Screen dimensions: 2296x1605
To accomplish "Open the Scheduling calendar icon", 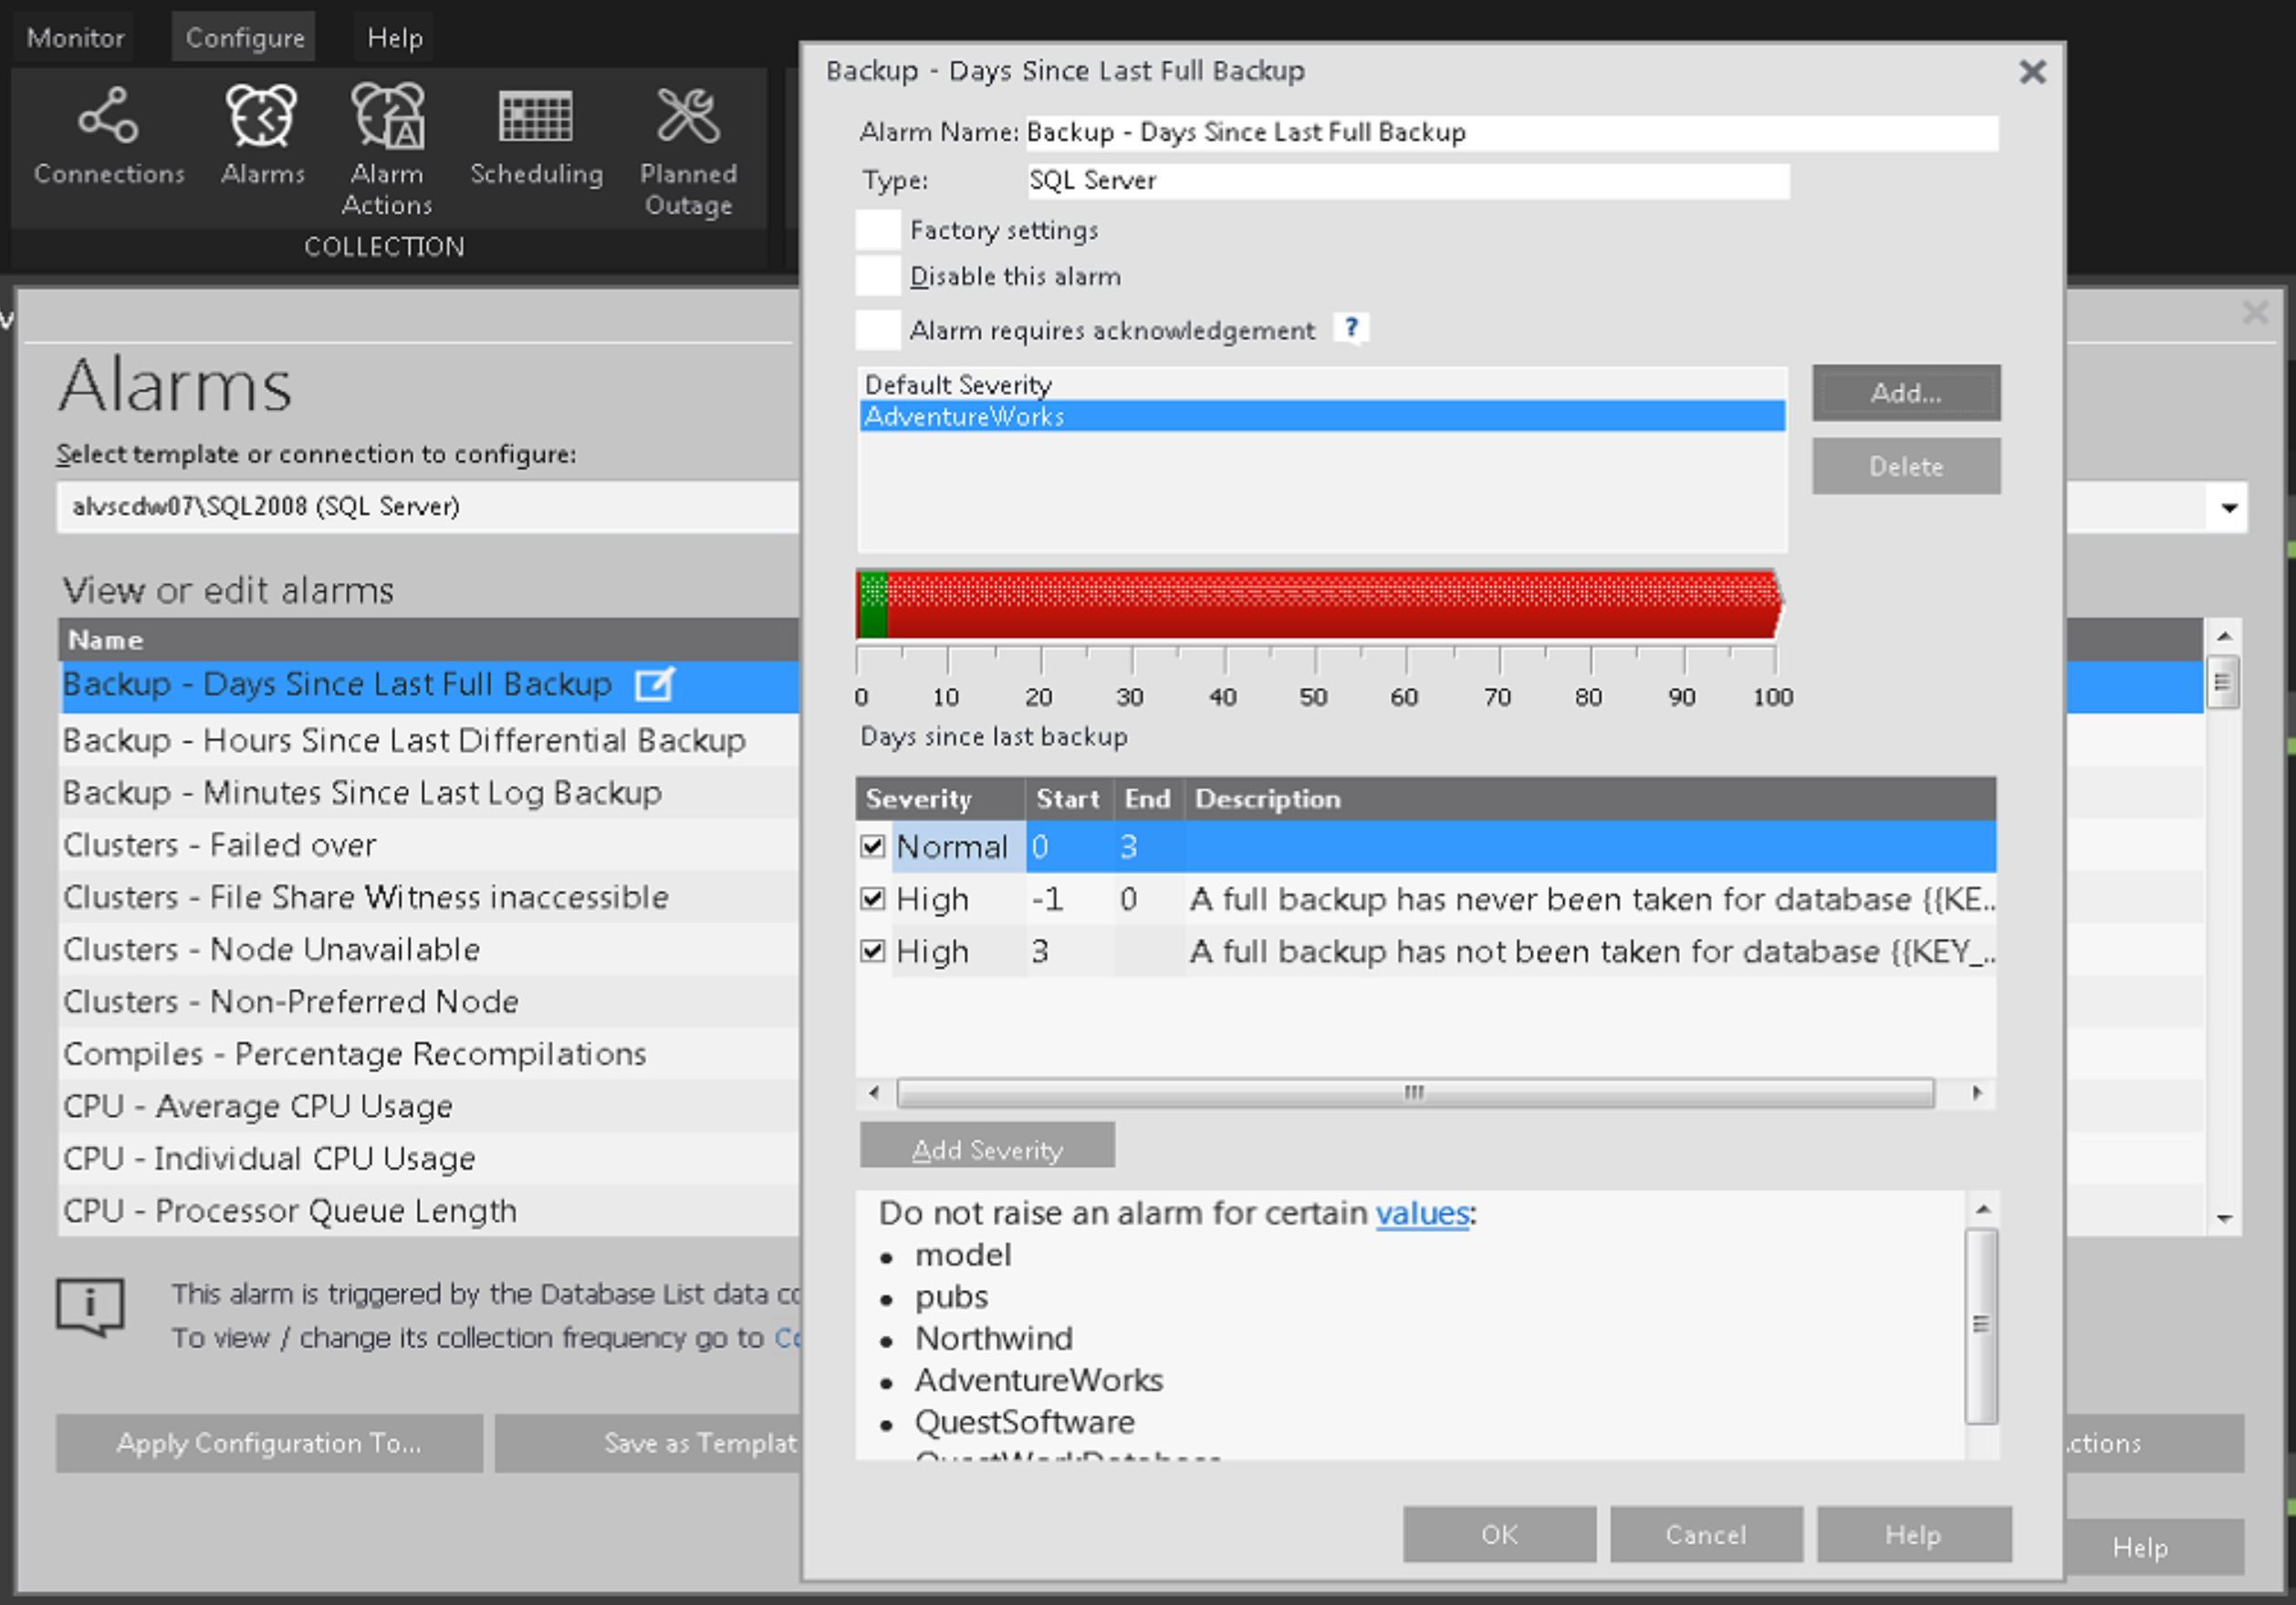I will pyautogui.click(x=536, y=117).
